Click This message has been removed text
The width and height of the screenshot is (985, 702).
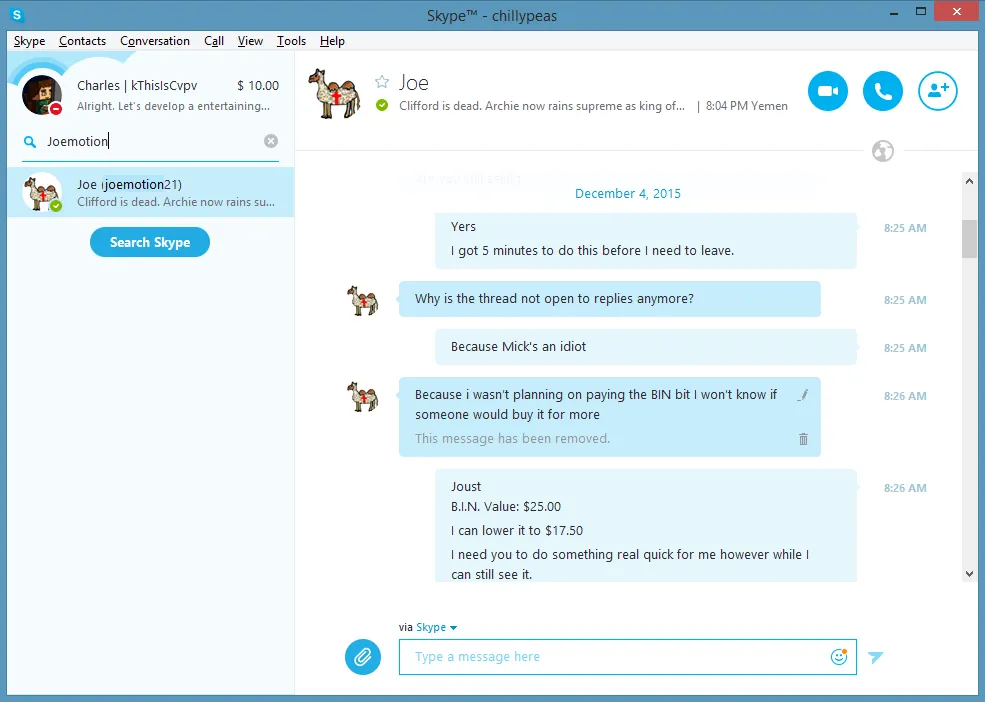click(x=512, y=439)
